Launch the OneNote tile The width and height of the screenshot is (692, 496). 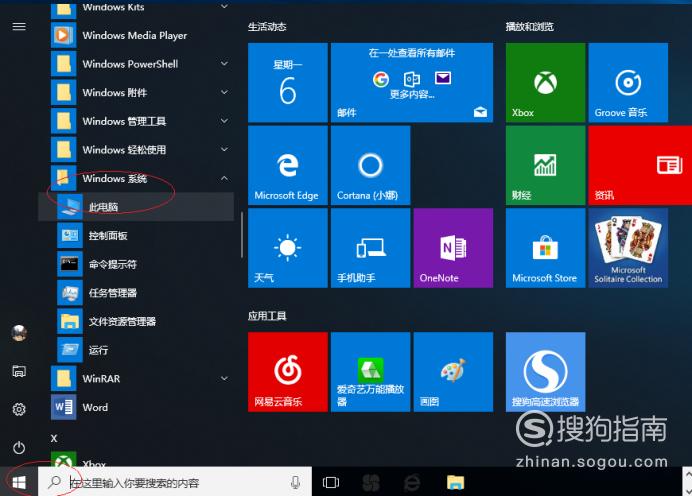[x=453, y=248]
